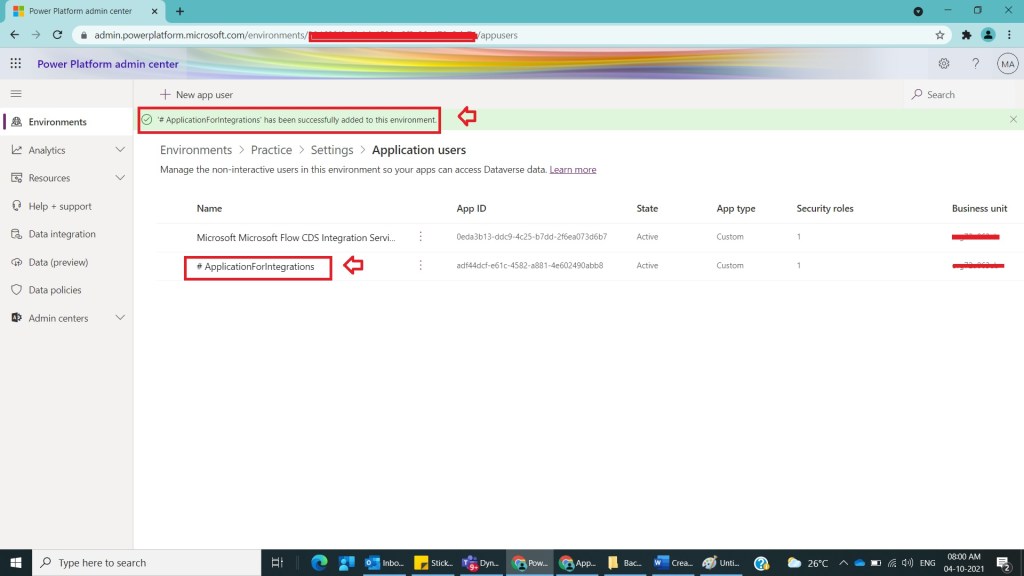Expand the Admin centers navigation section
The height and width of the screenshot is (576, 1024).
tap(120, 318)
